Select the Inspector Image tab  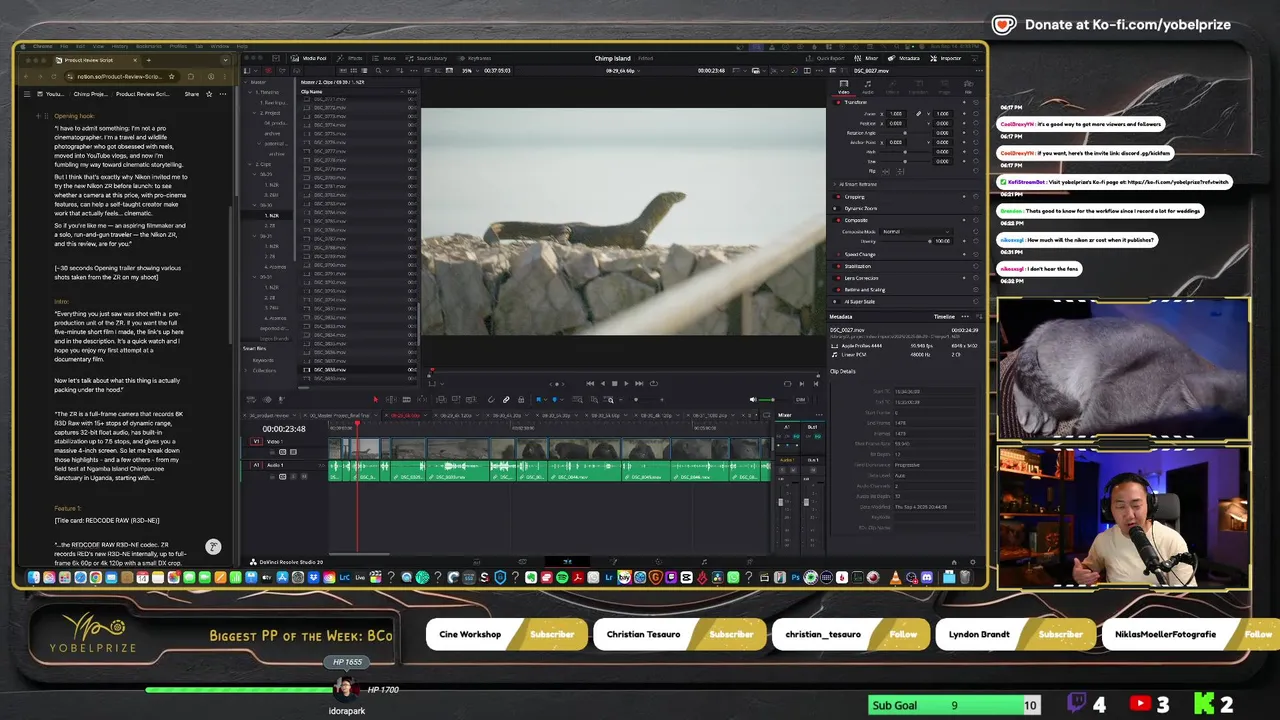(944, 88)
